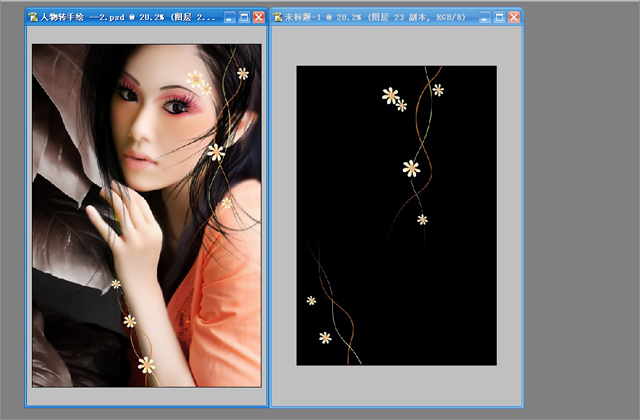The width and height of the screenshot is (640, 420).
Task: Click the portrait canvas in the 人物转手绘 window
Action: pyautogui.click(x=147, y=216)
